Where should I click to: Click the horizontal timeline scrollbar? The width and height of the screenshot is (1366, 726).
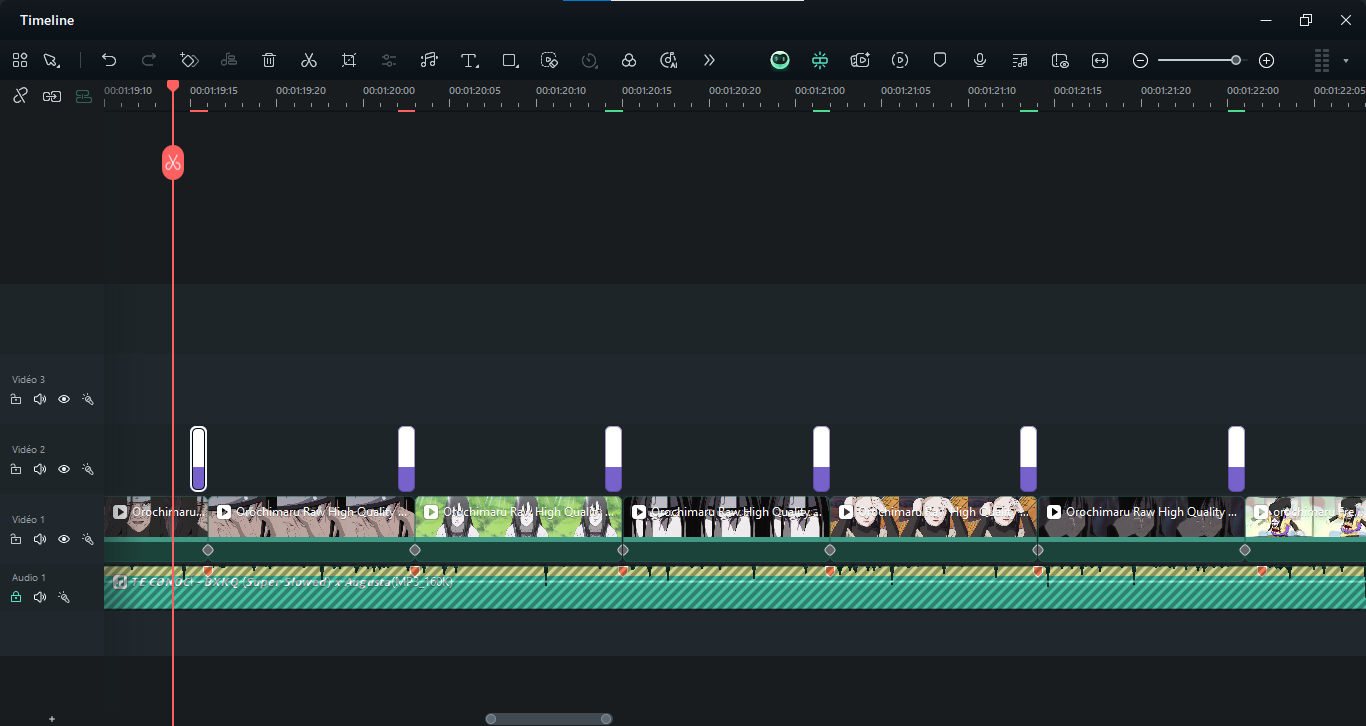point(548,719)
